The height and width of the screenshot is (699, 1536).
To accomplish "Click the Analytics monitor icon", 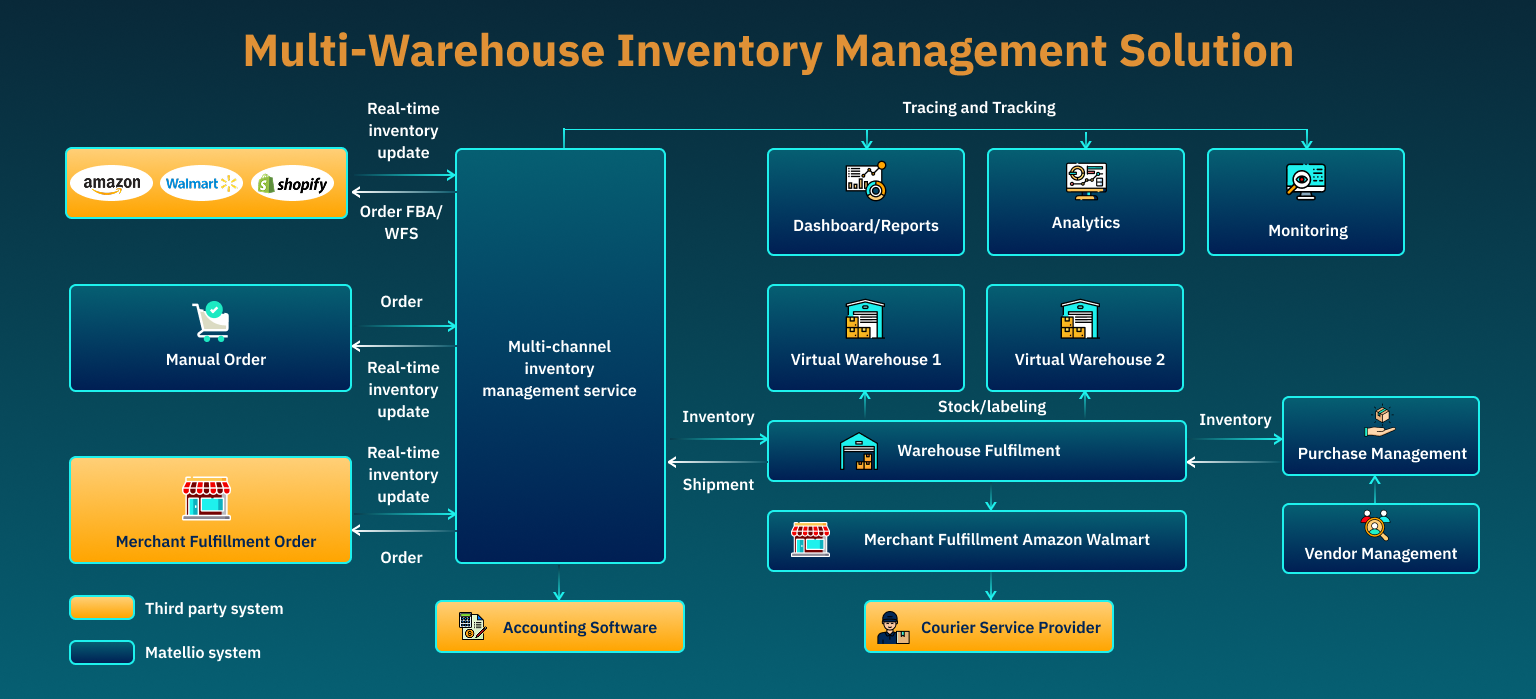I will 1085,181.
